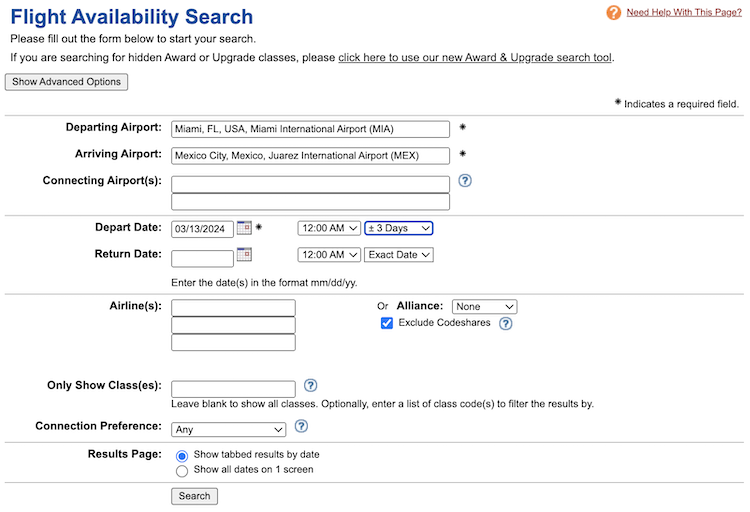The height and width of the screenshot is (512, 750).
Task: Open the Alliance dropdown set to None
Action: point(484,307)
